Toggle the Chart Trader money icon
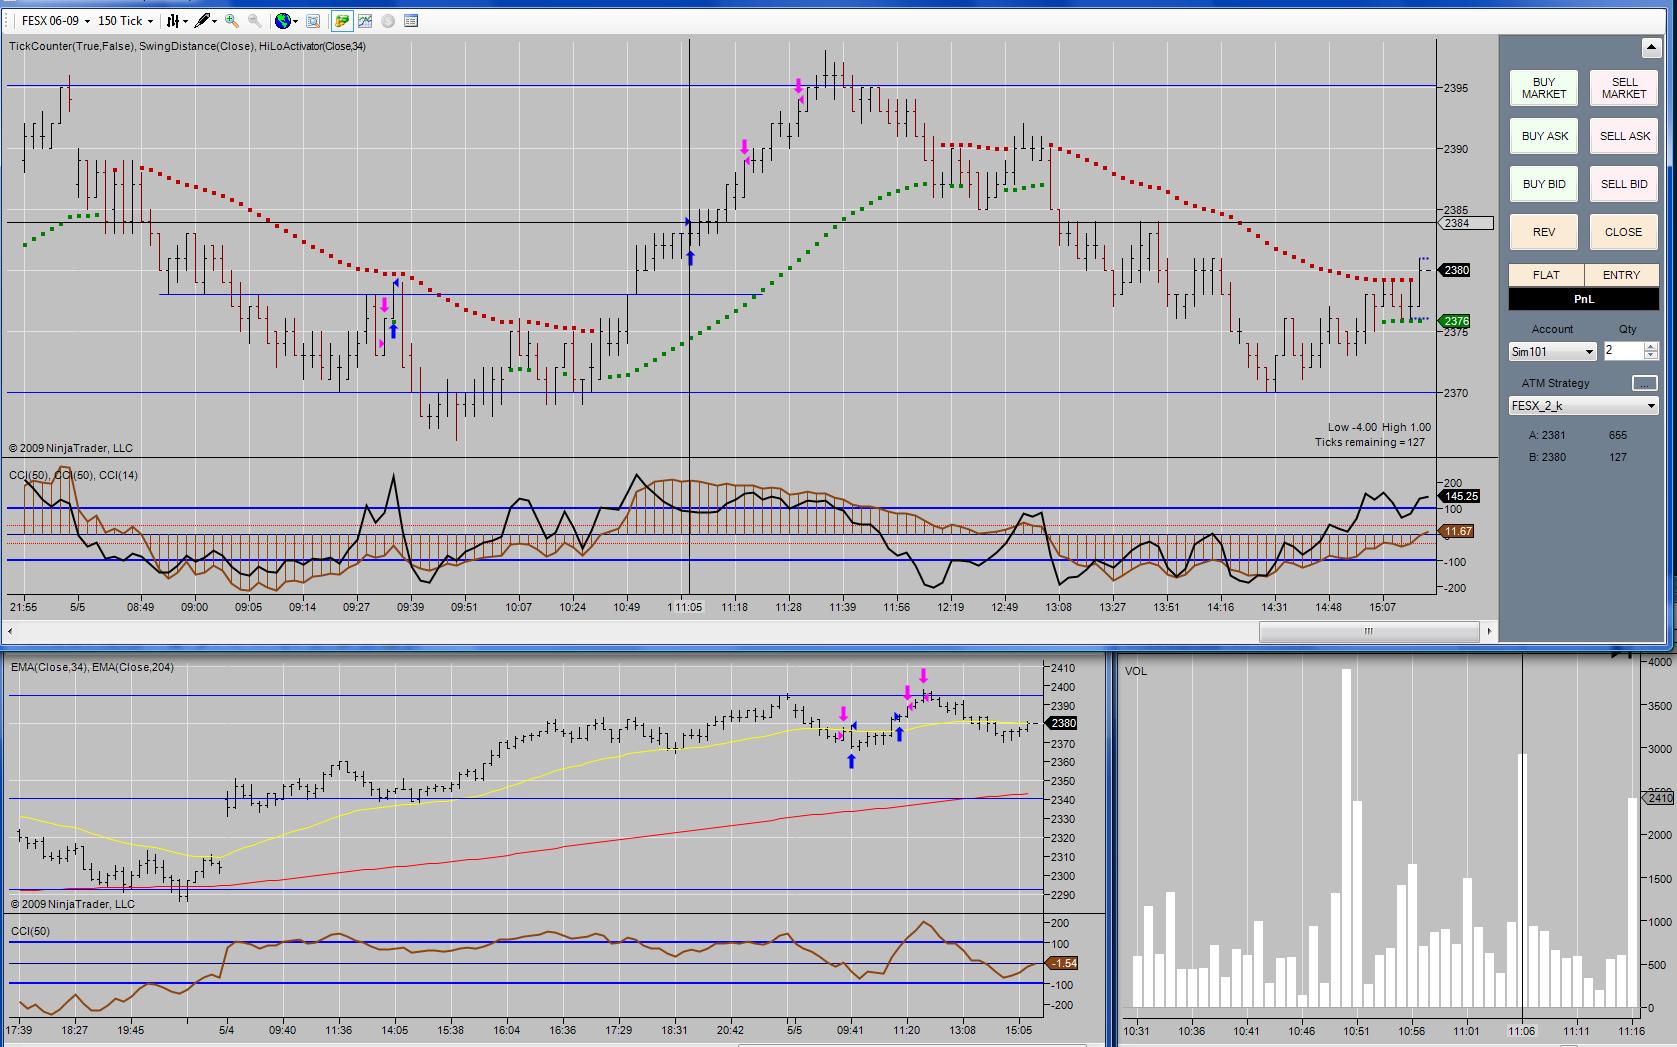This screenshot has width=1677, height=1047. 342,20
